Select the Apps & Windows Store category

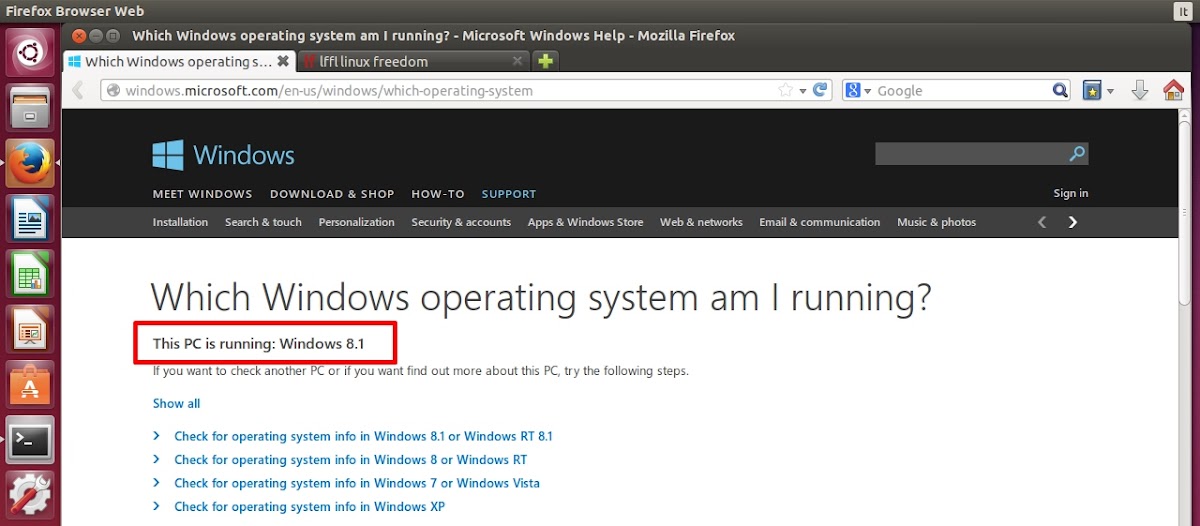pos(585,222)
